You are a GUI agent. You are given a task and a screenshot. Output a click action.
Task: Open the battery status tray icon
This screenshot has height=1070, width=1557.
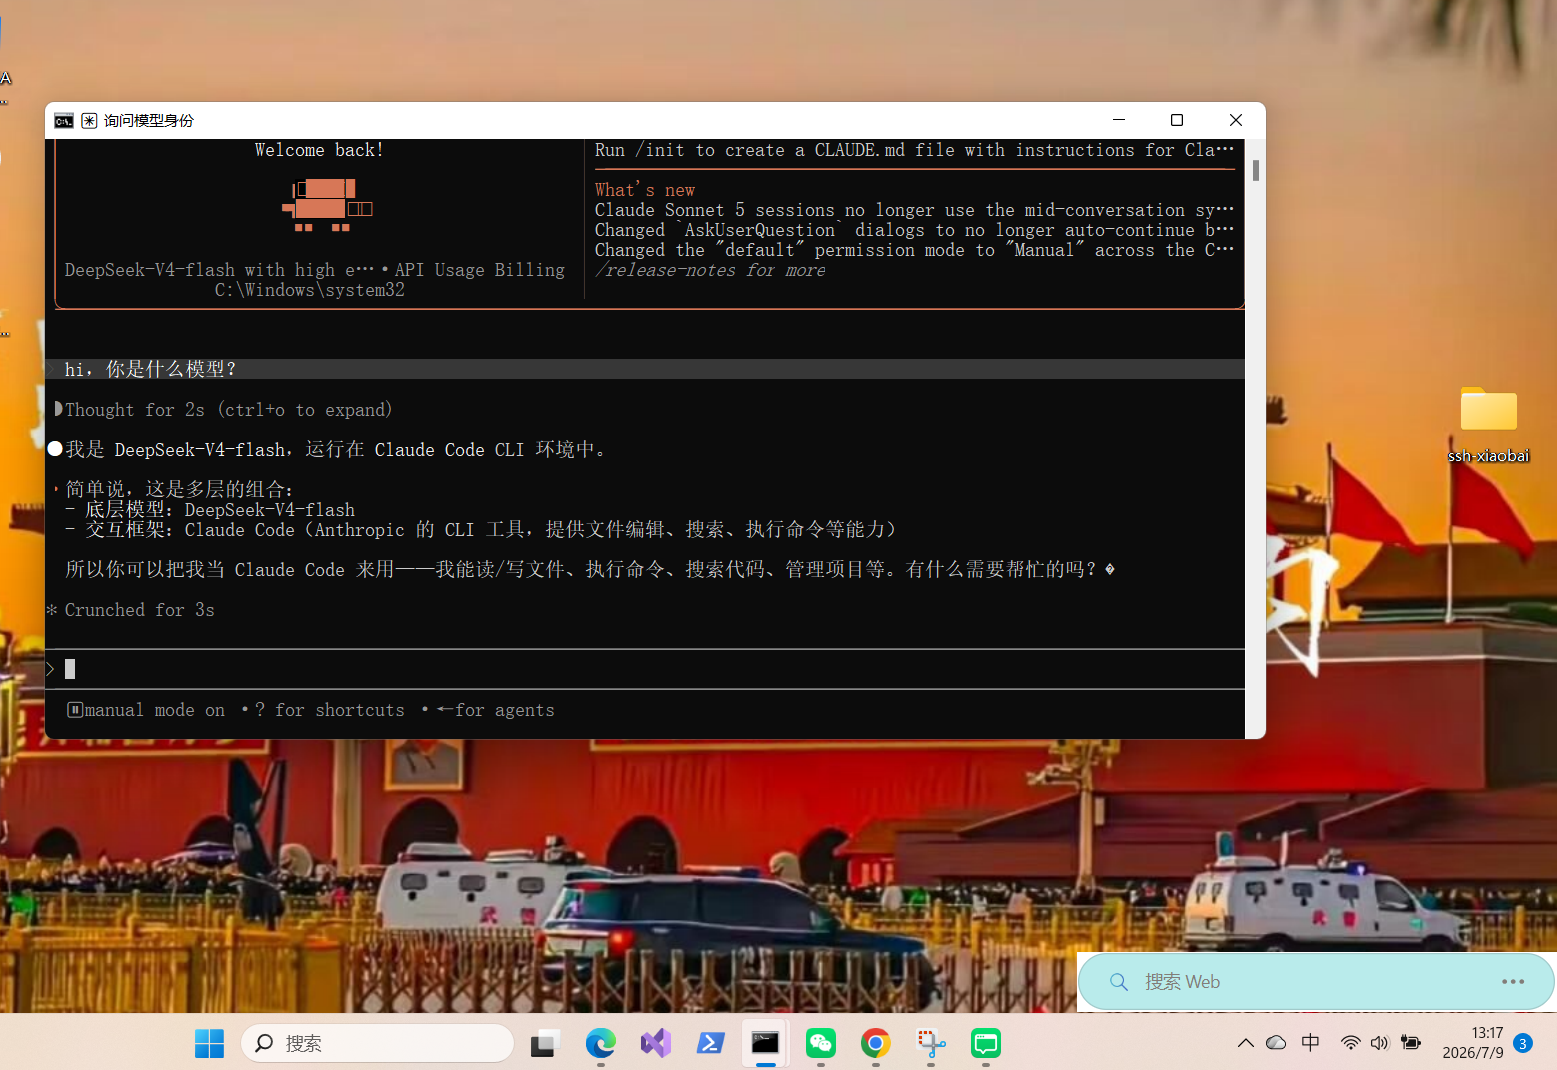(x=1411, y=1043)
